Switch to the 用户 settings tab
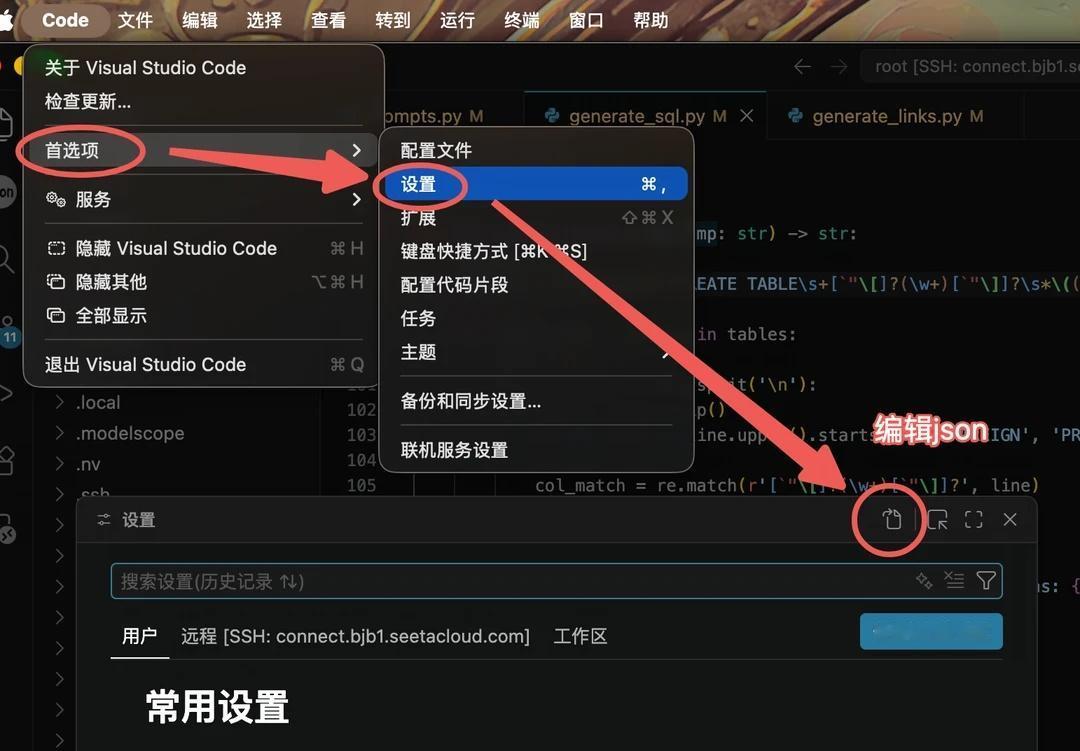Screen dimensions: 1080x751 coord(139,636)
